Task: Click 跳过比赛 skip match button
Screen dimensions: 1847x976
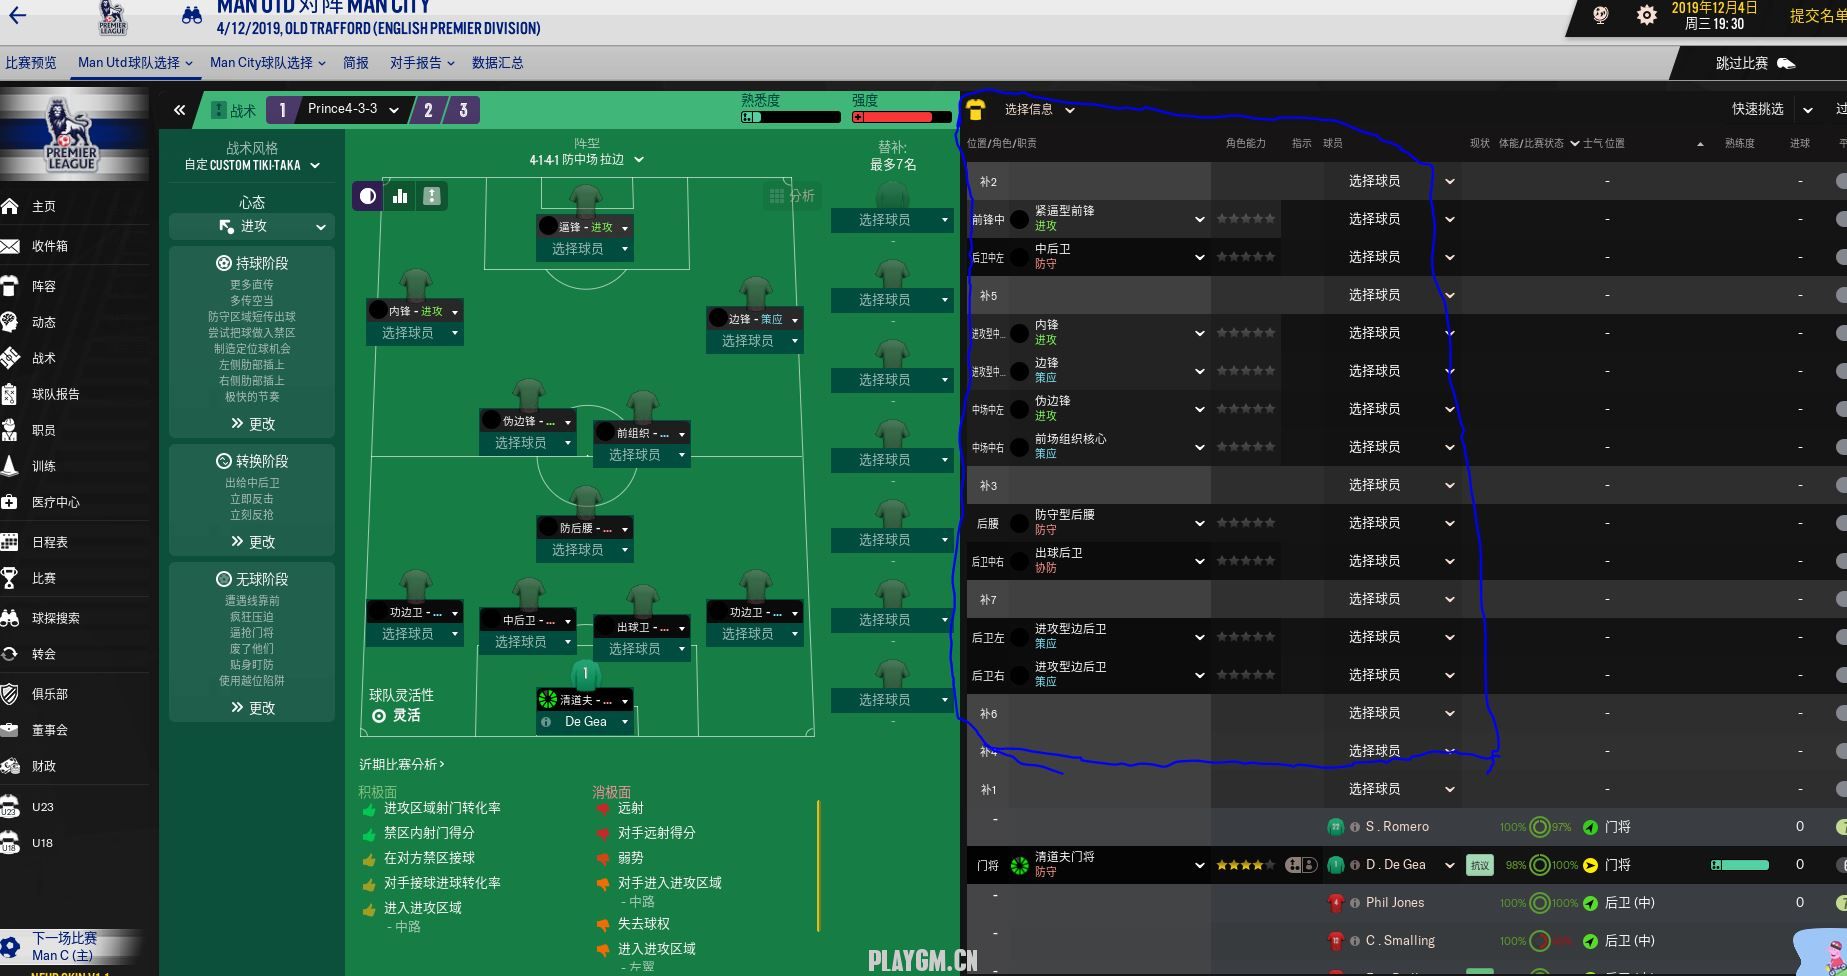Action: [x=1755, y=63]
